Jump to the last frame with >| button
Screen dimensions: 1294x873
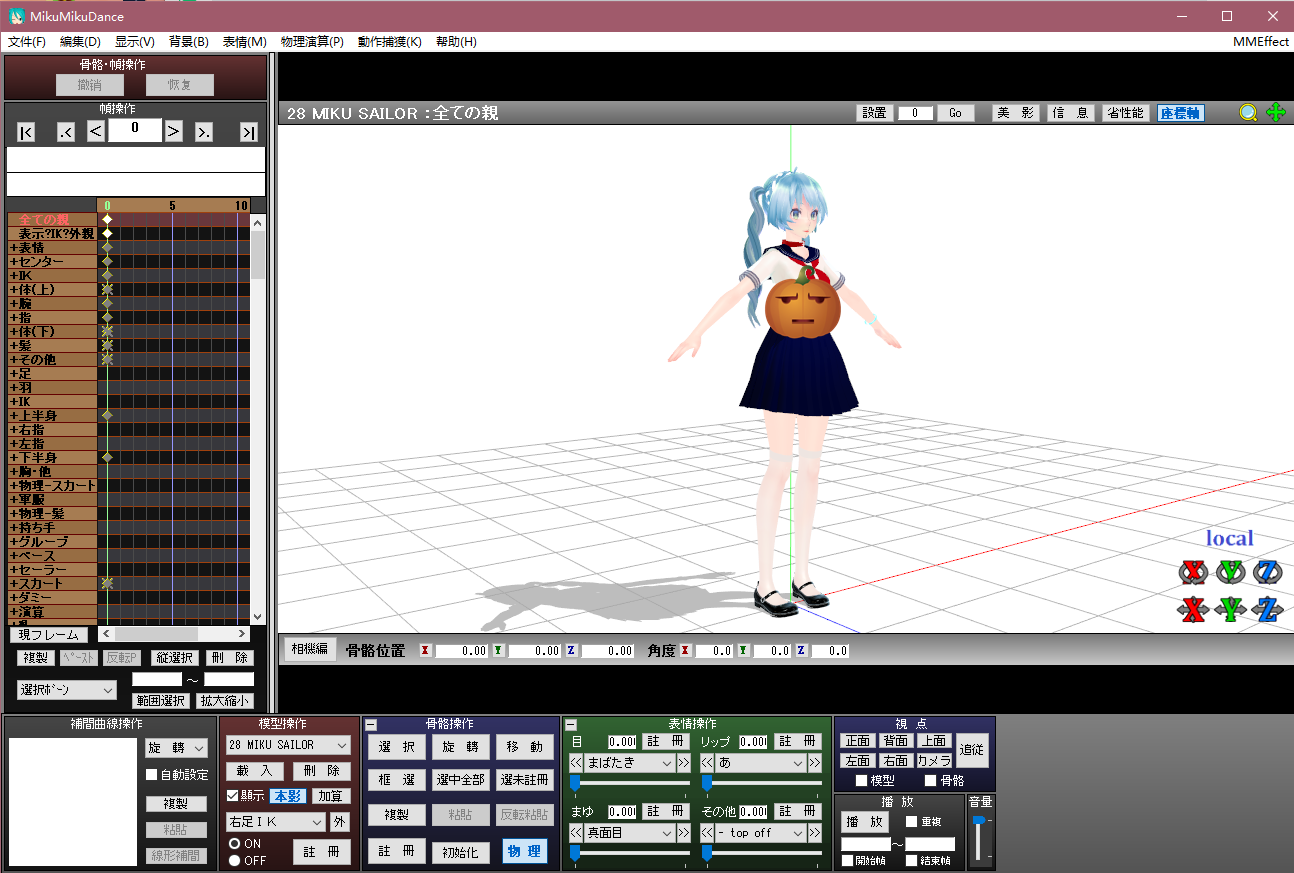[248, 132]
